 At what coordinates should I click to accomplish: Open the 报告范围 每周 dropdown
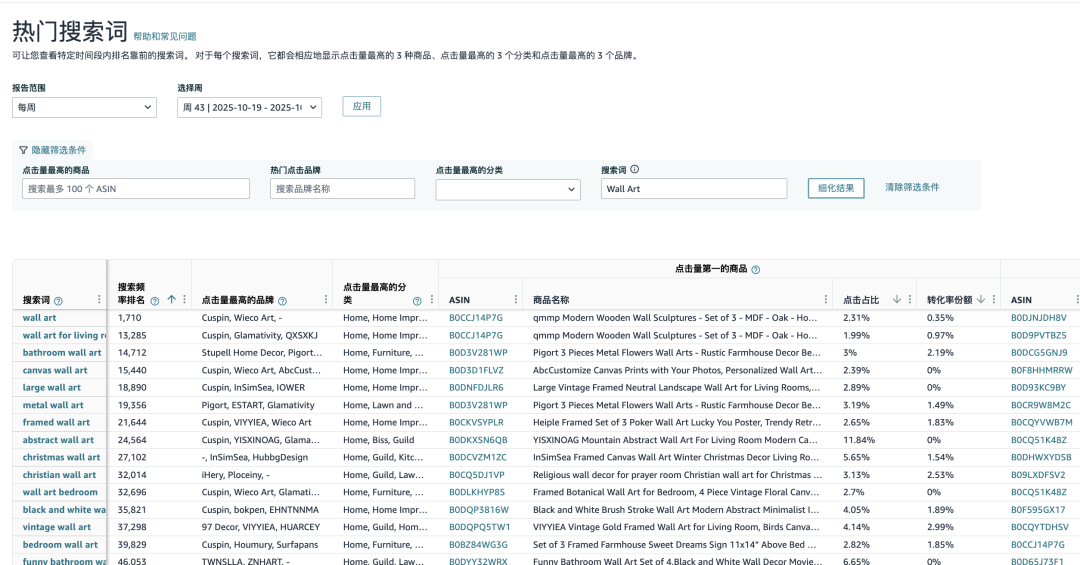click(x=84, y=107)
